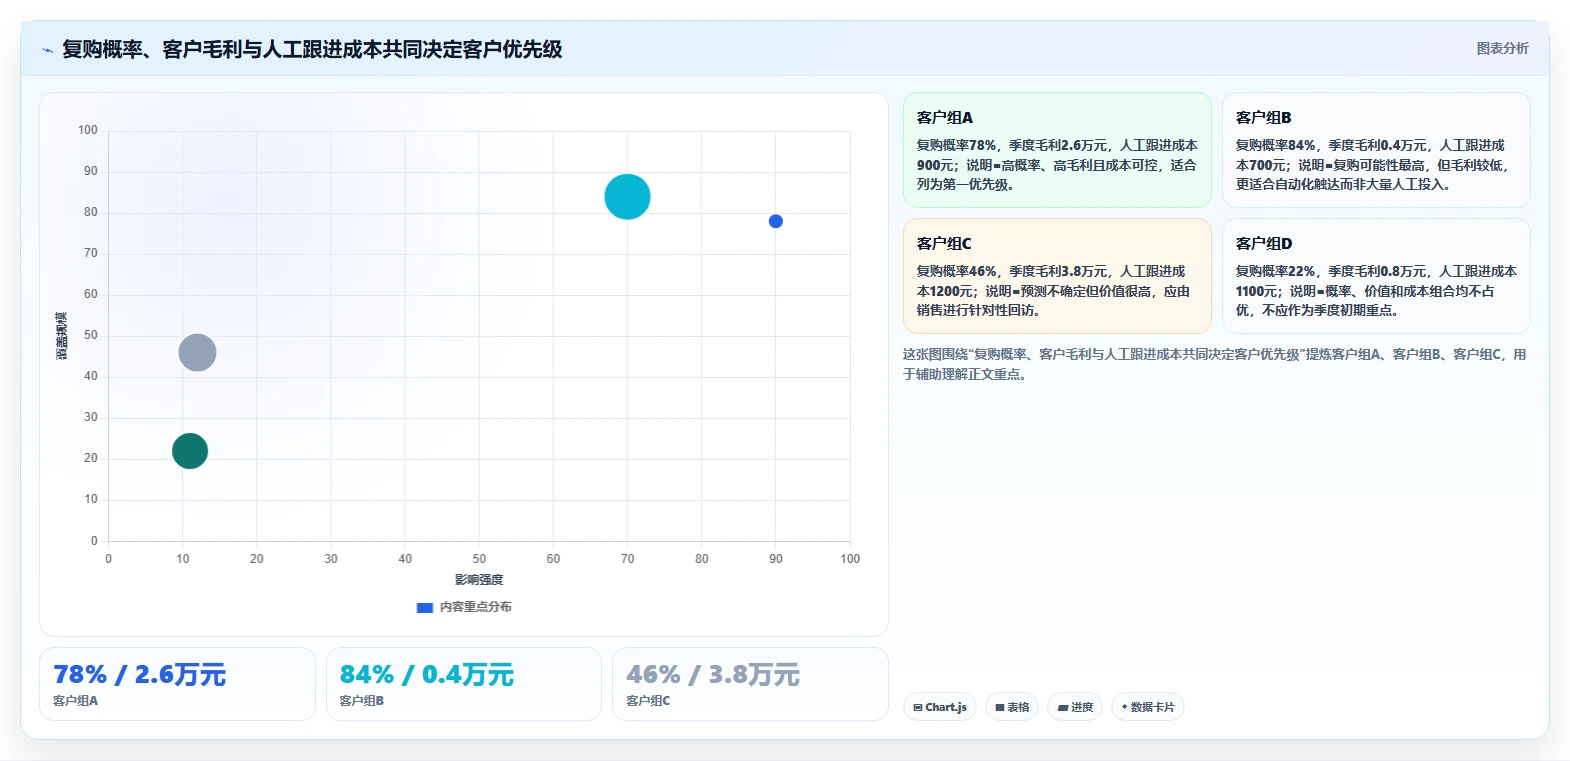Image resolution: width=1570 pixels, height=761 pixels.
Task: Click the 内容重点分布 legend text
Action: click(x=476, y=607)
